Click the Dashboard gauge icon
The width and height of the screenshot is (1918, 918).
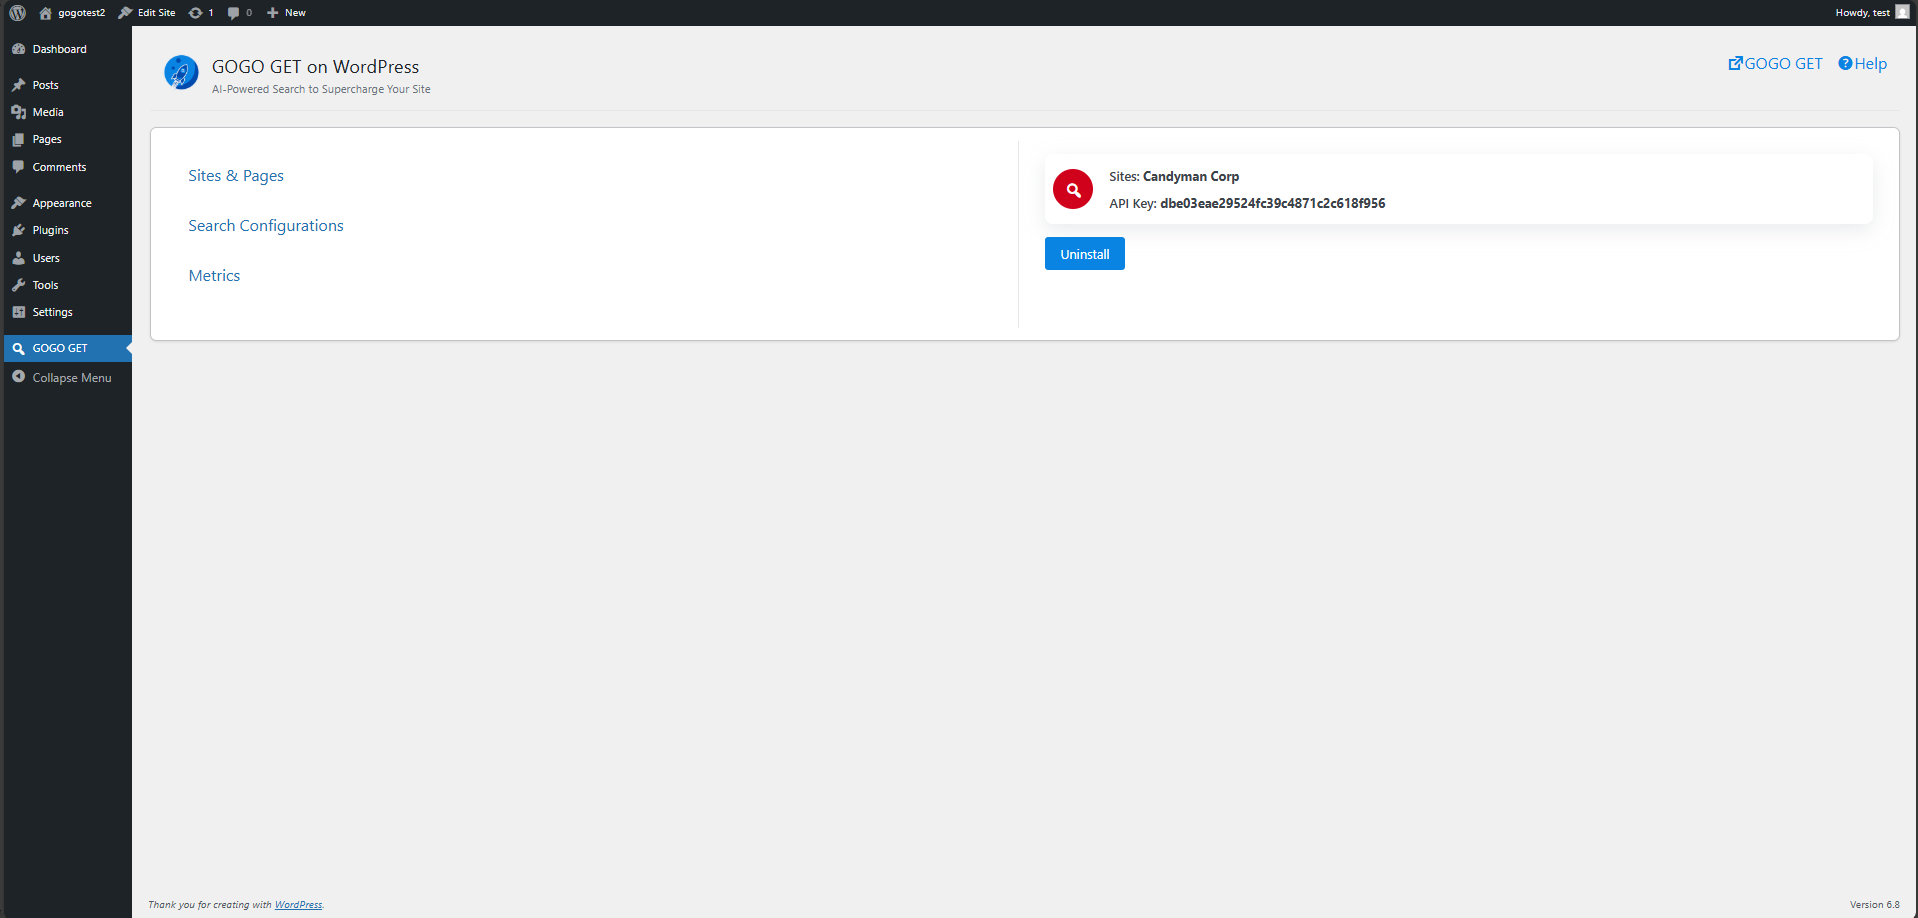pos(18,49)
